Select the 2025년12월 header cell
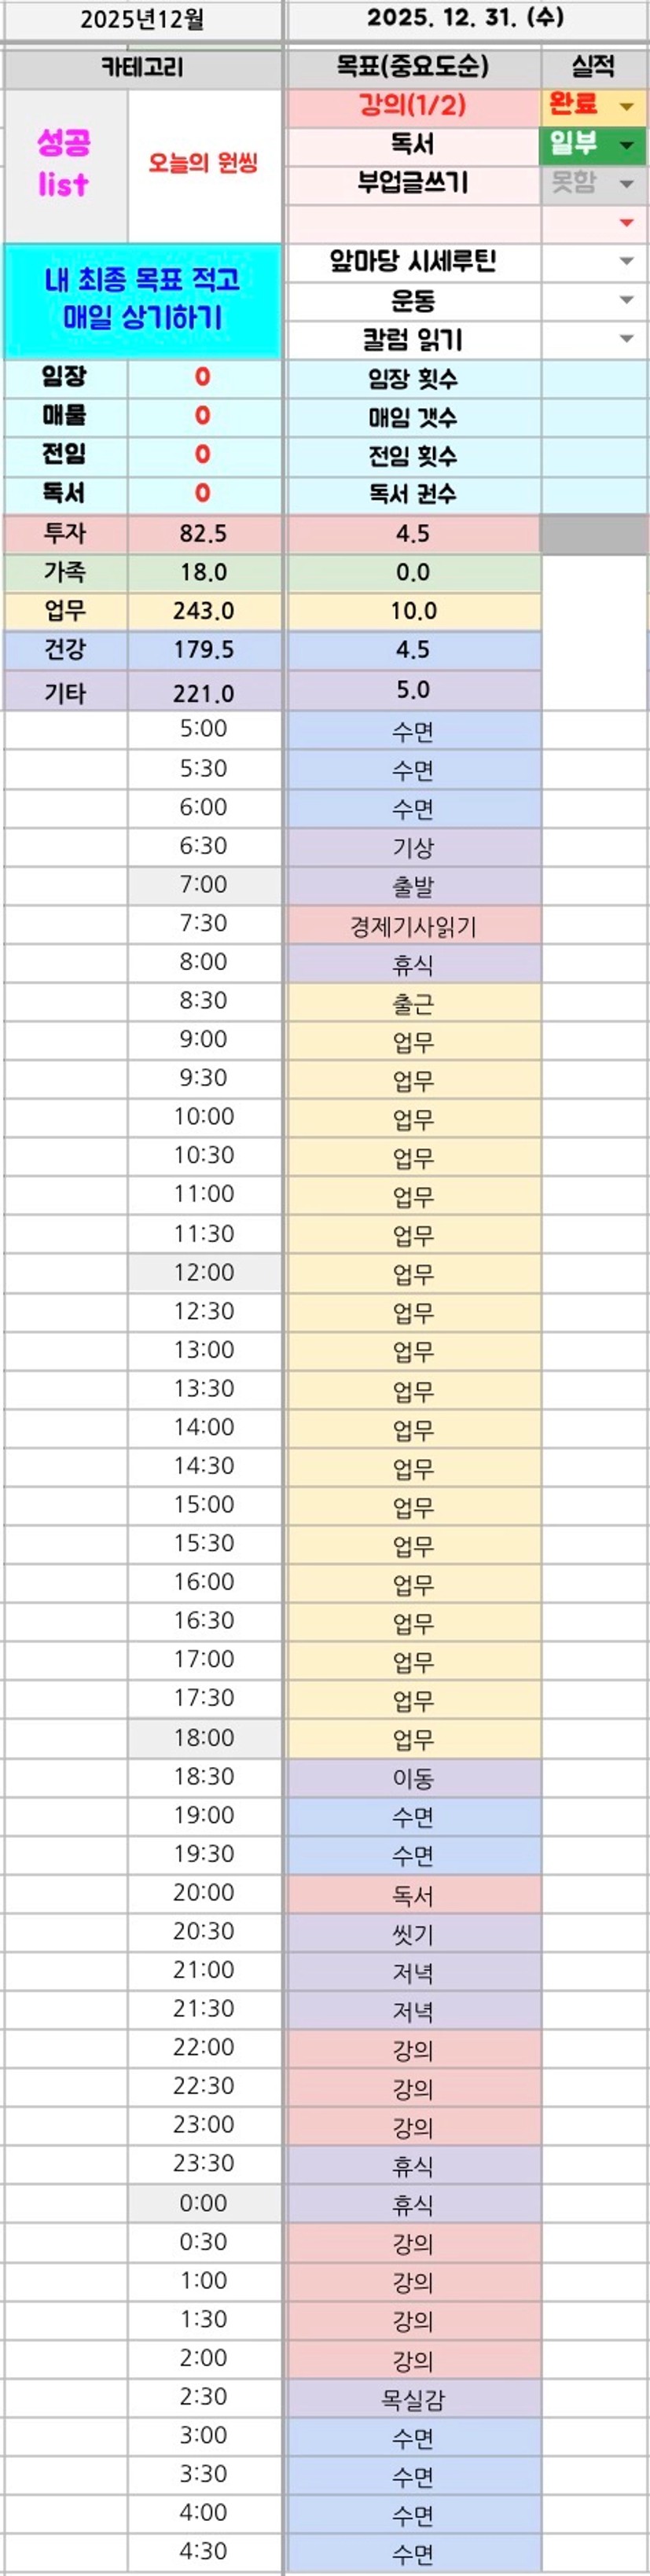Image resolution: width=650 pixels, height=2576 pixels. tap(142, 20)
